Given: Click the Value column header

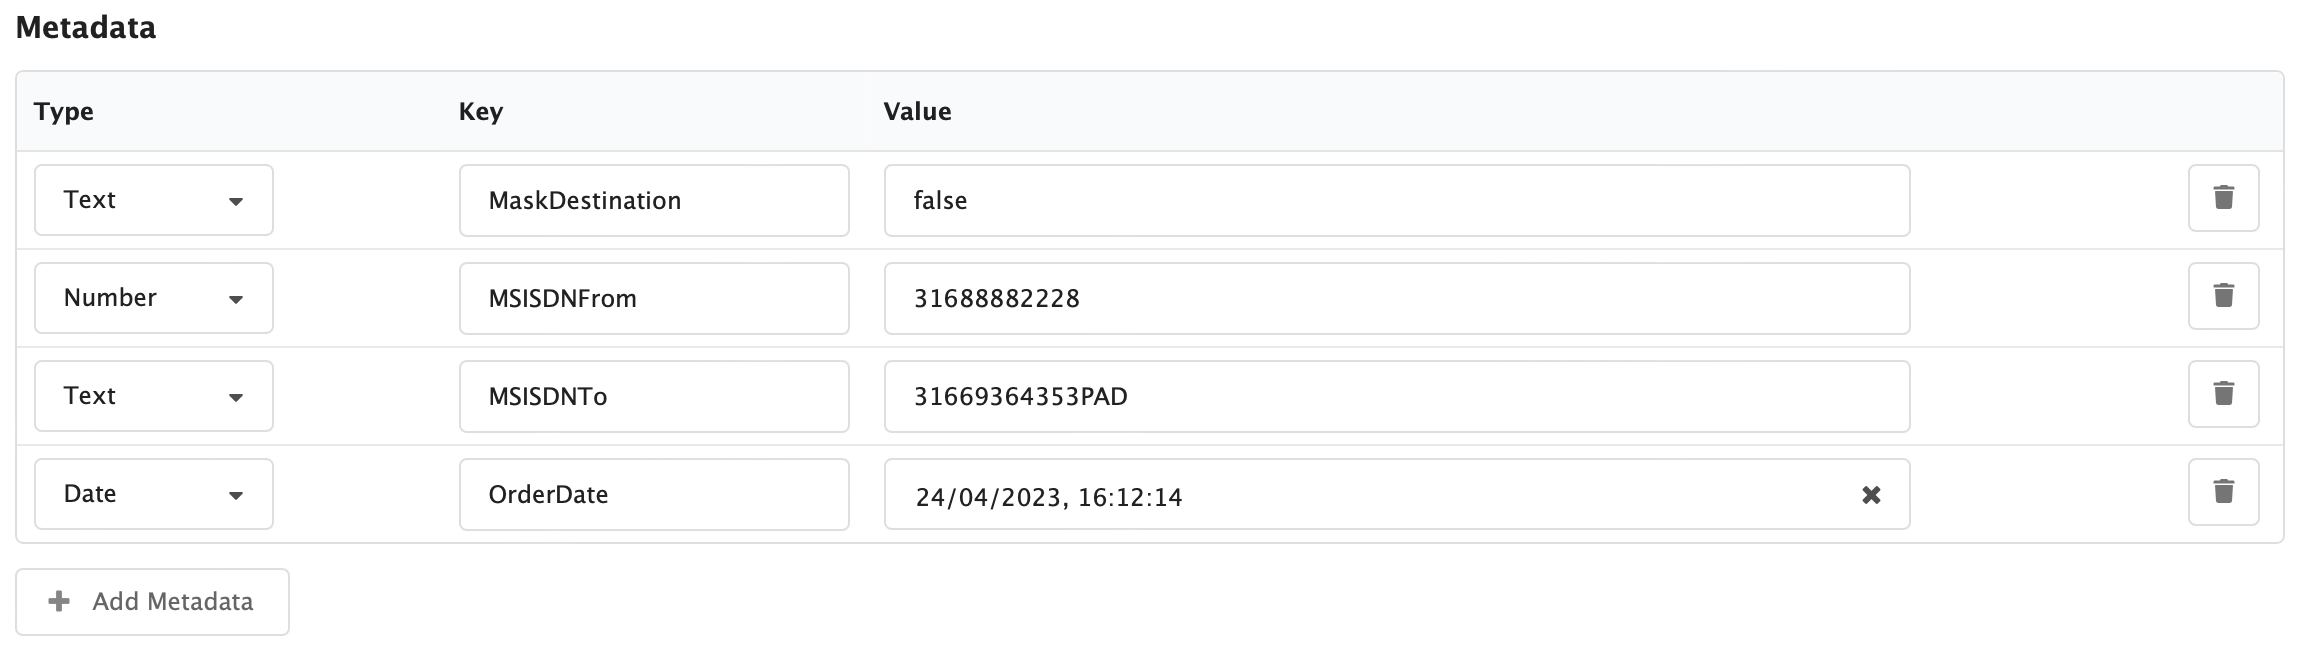Looking at the screenshot, I should tap(917, 111).
